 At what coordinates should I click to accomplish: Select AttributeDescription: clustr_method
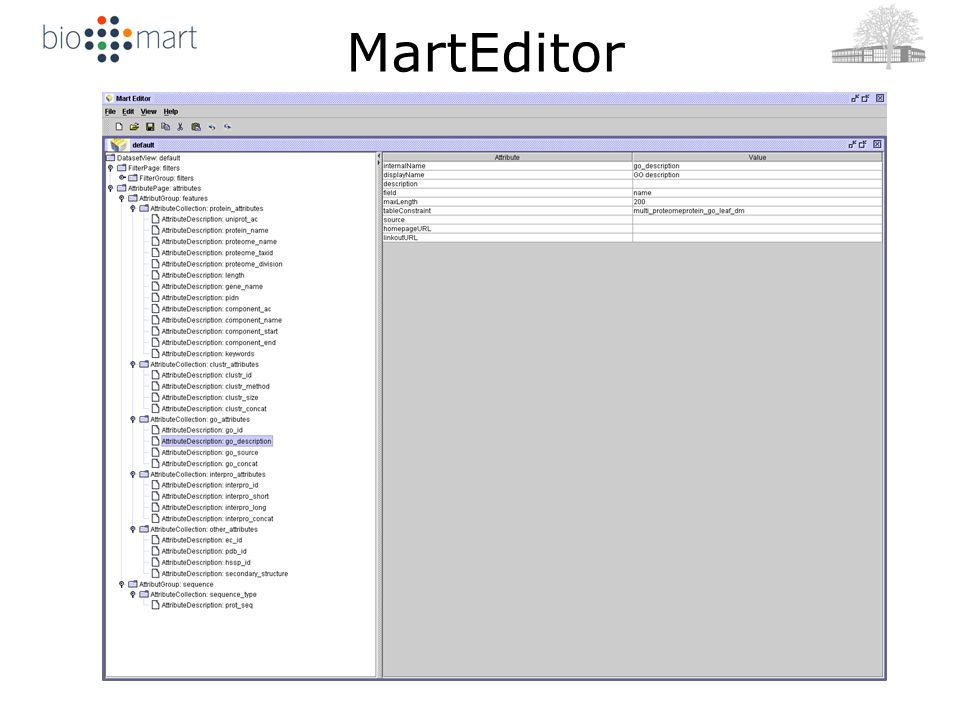pos(216,386)
